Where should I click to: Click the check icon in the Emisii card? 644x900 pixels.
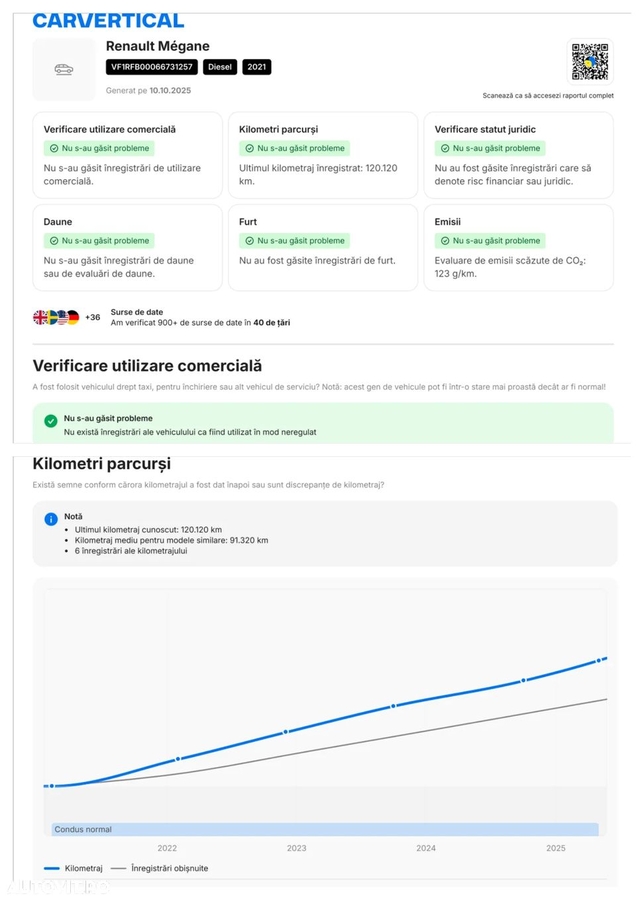(x=444, y=241)
